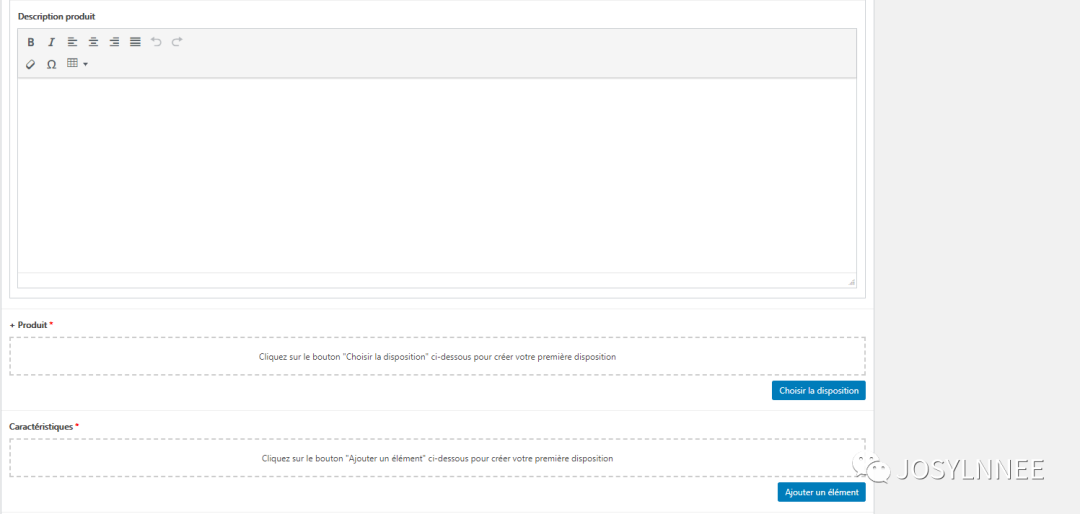Align description text to the left
The width and height of the screenshot is (1080, 514).
pyautogui.click(x=72, y=42)
